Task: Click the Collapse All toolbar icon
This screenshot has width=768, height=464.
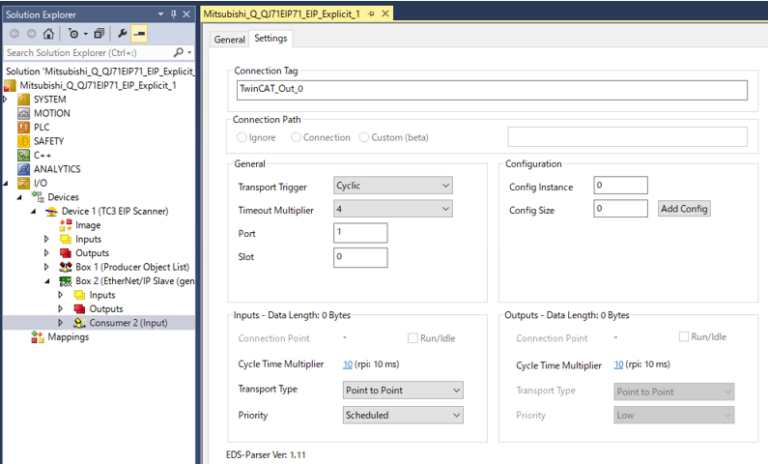Action: coord(98,33)
